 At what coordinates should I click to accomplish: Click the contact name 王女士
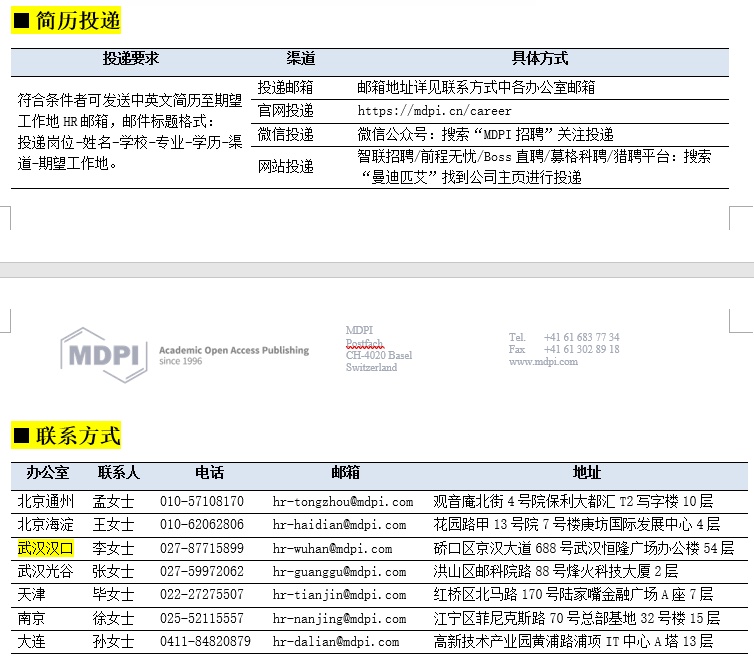[x=113, y=525]
